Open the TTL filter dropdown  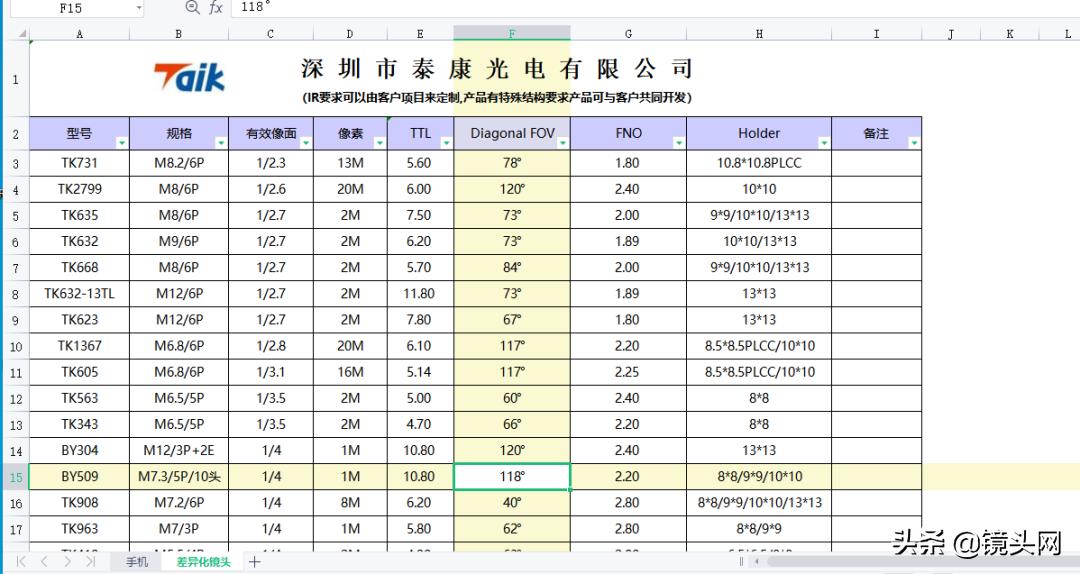click(446, 143)
